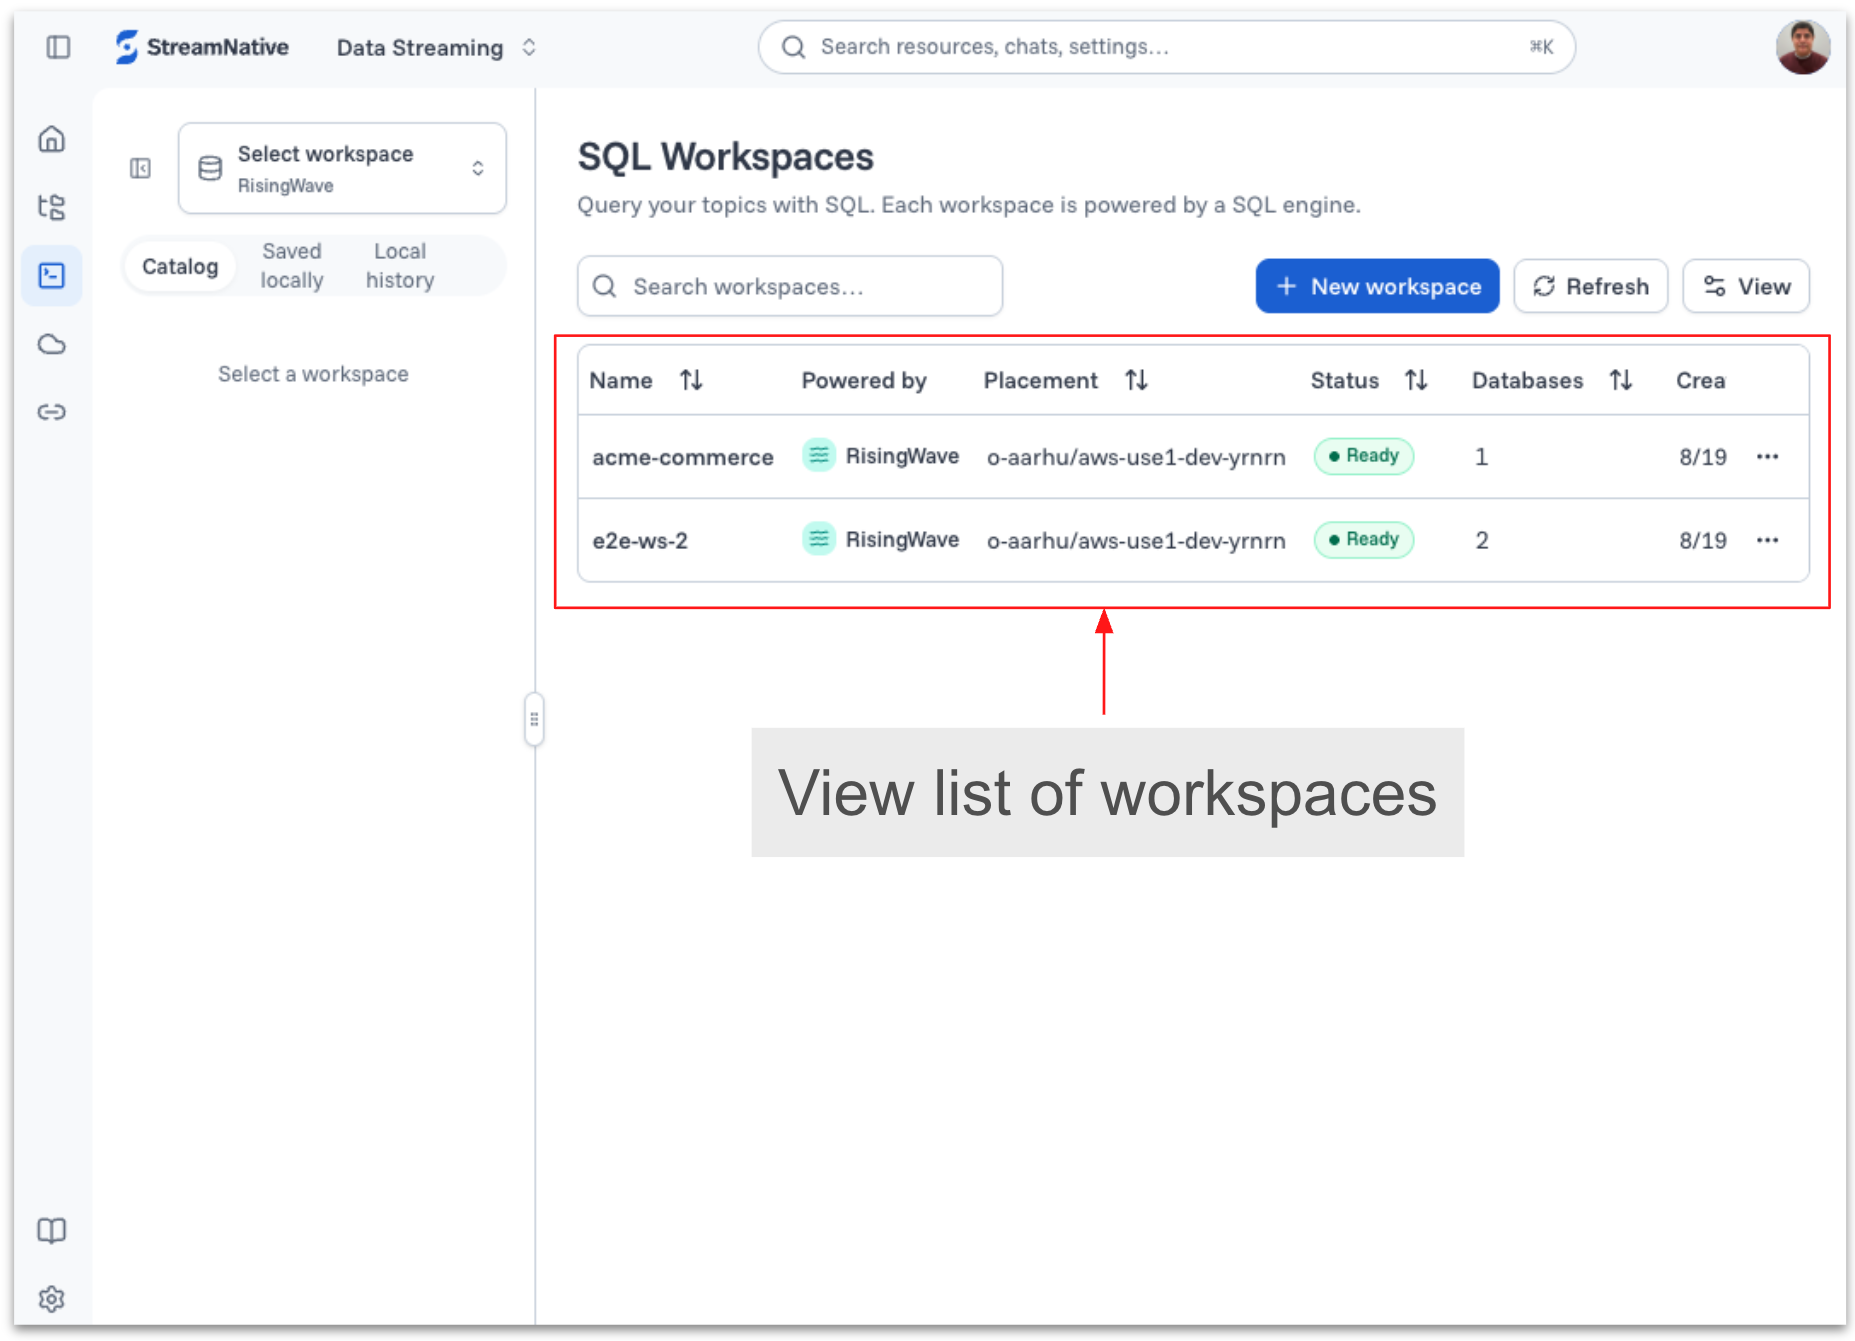
Task: Sort workspaces by Name
Action: point(691,381)
